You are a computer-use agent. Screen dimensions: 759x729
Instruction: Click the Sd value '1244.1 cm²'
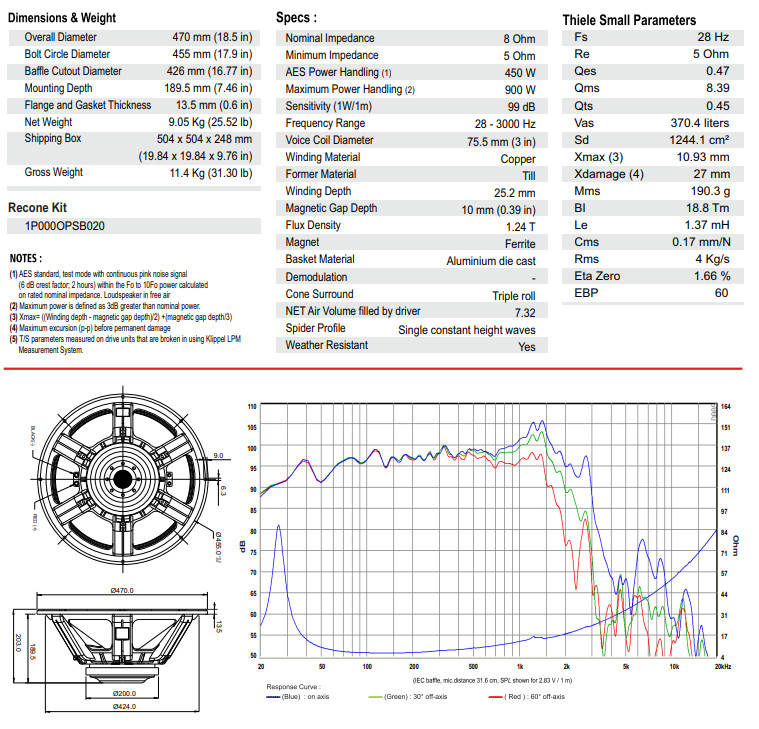click(699, 140)
